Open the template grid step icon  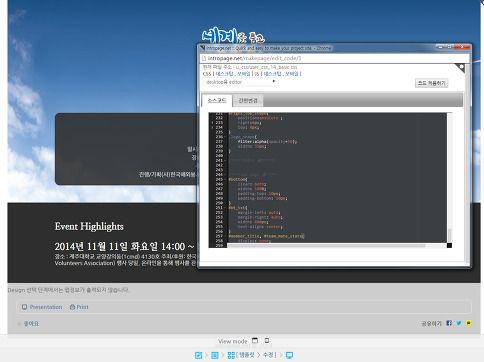(x=231, y=355)
